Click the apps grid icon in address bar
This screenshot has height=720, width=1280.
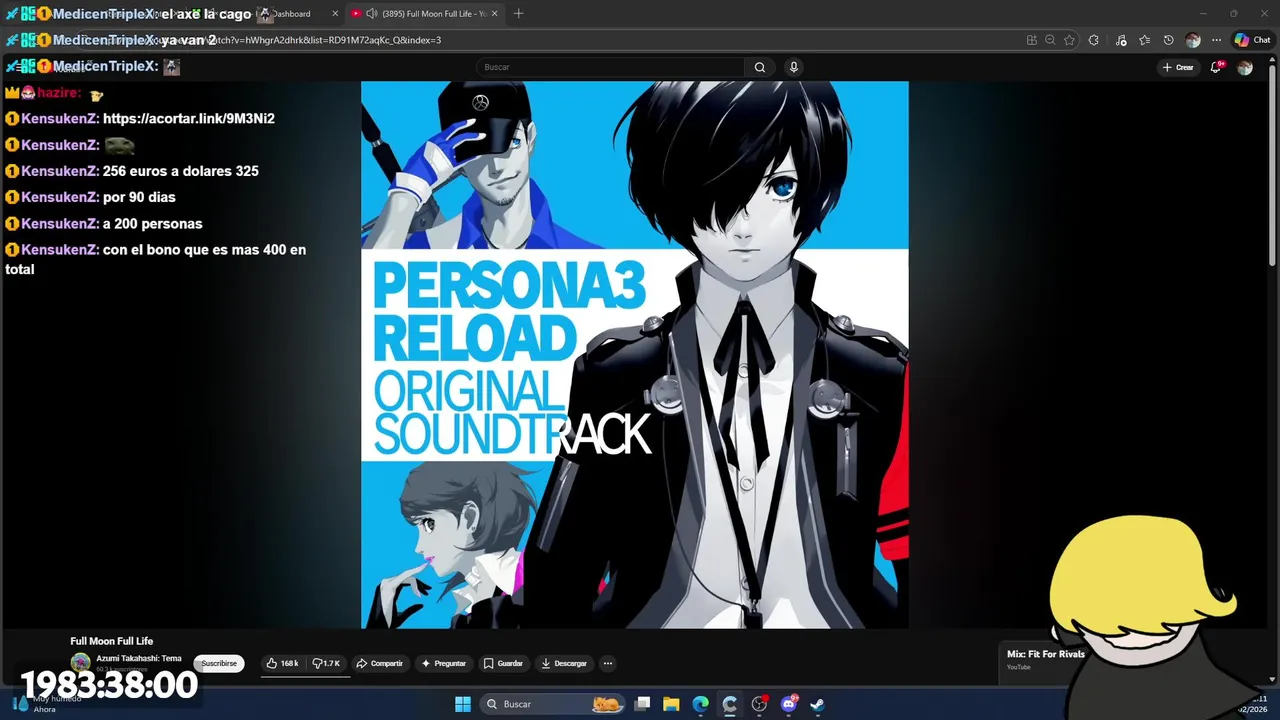pos(1031,40)
